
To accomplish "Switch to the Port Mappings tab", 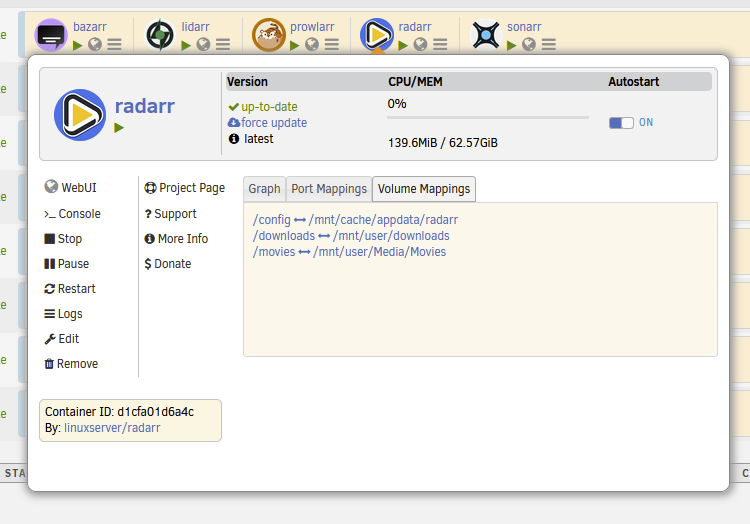I will pos(329,189).
